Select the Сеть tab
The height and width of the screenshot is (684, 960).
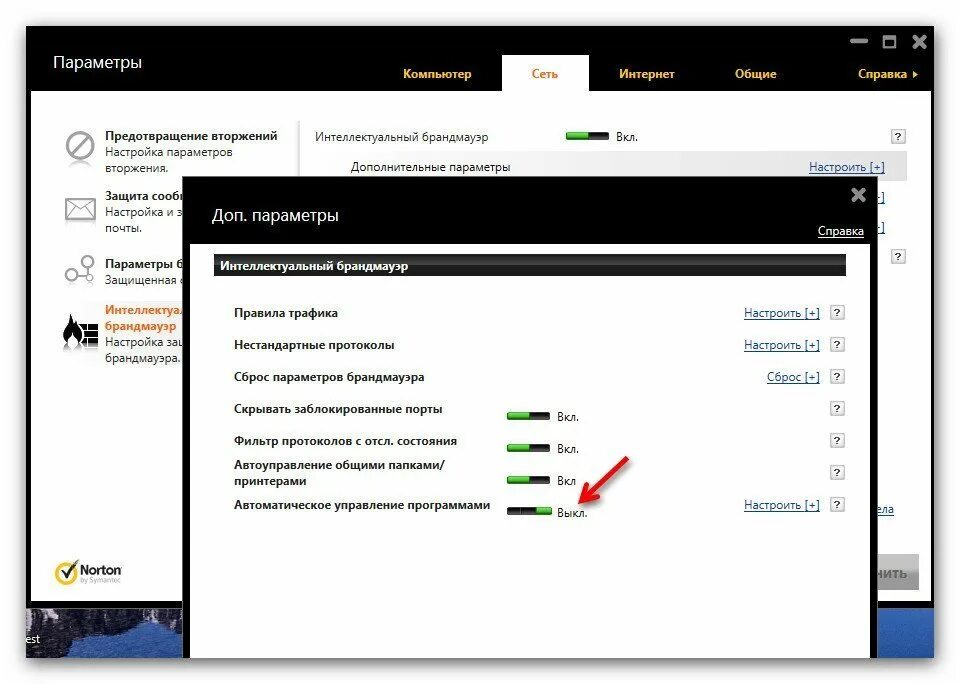click(x=545, y=74)
